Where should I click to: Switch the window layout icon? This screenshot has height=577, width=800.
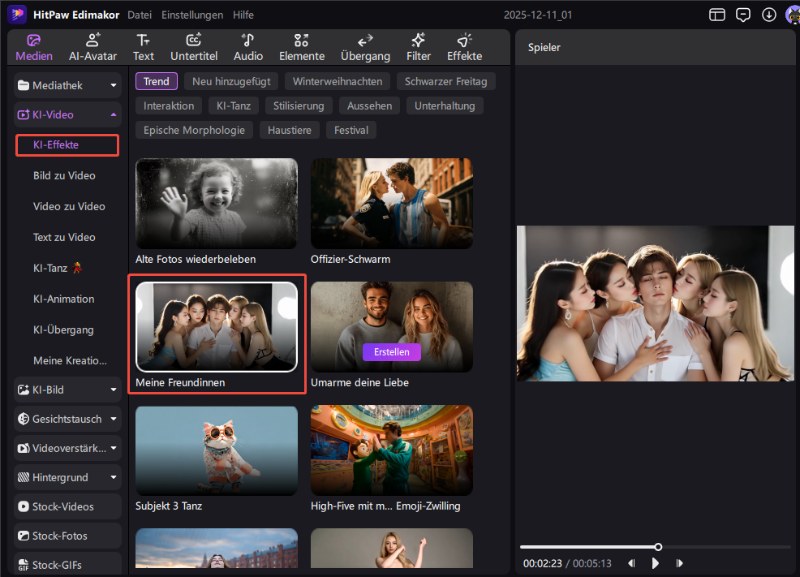717,15
